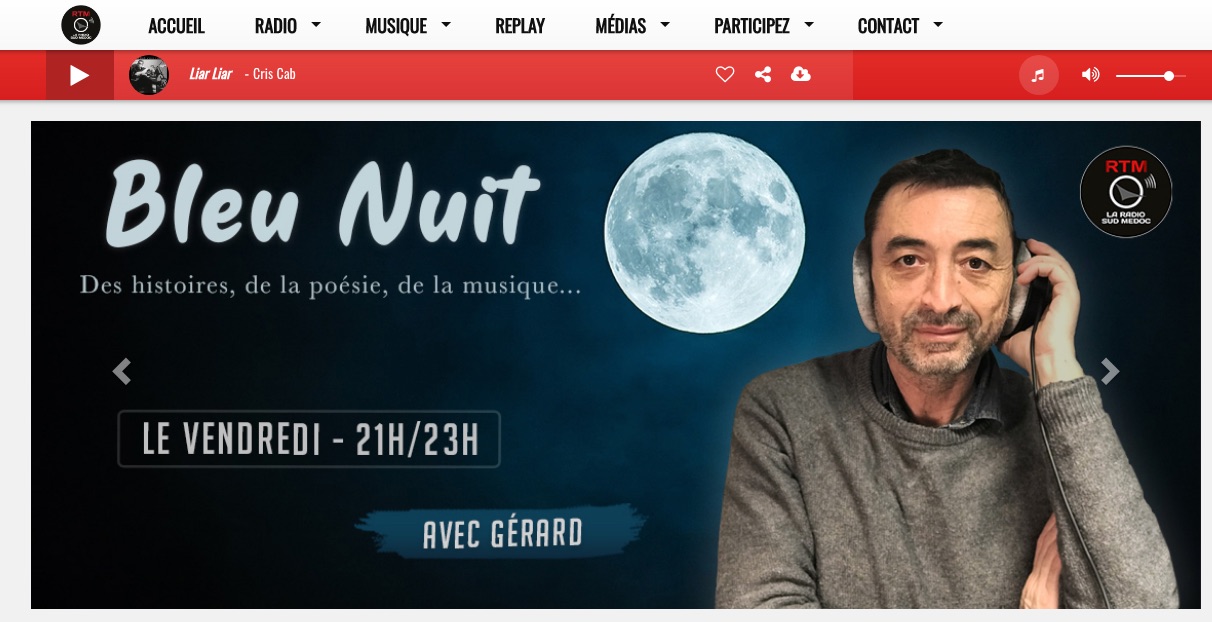This screenshot has width=1212, height=622.
Task: Expand the MÉDIAS dropdown arrow
Action: click(x=665, y=25)
